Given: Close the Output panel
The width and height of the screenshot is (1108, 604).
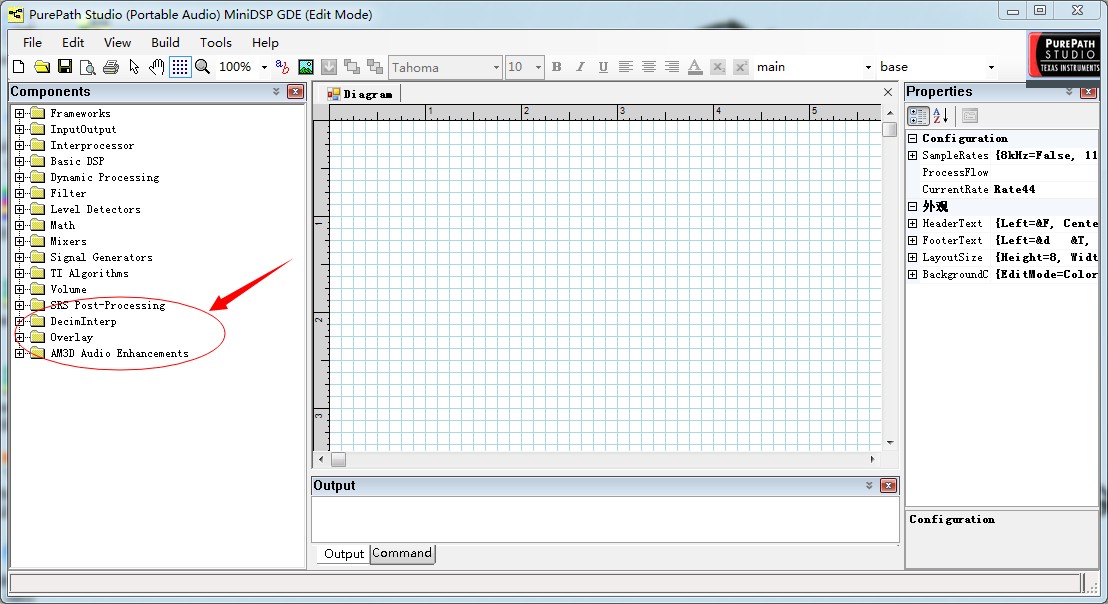Looking at the screenshot, I should pos(889,485).
